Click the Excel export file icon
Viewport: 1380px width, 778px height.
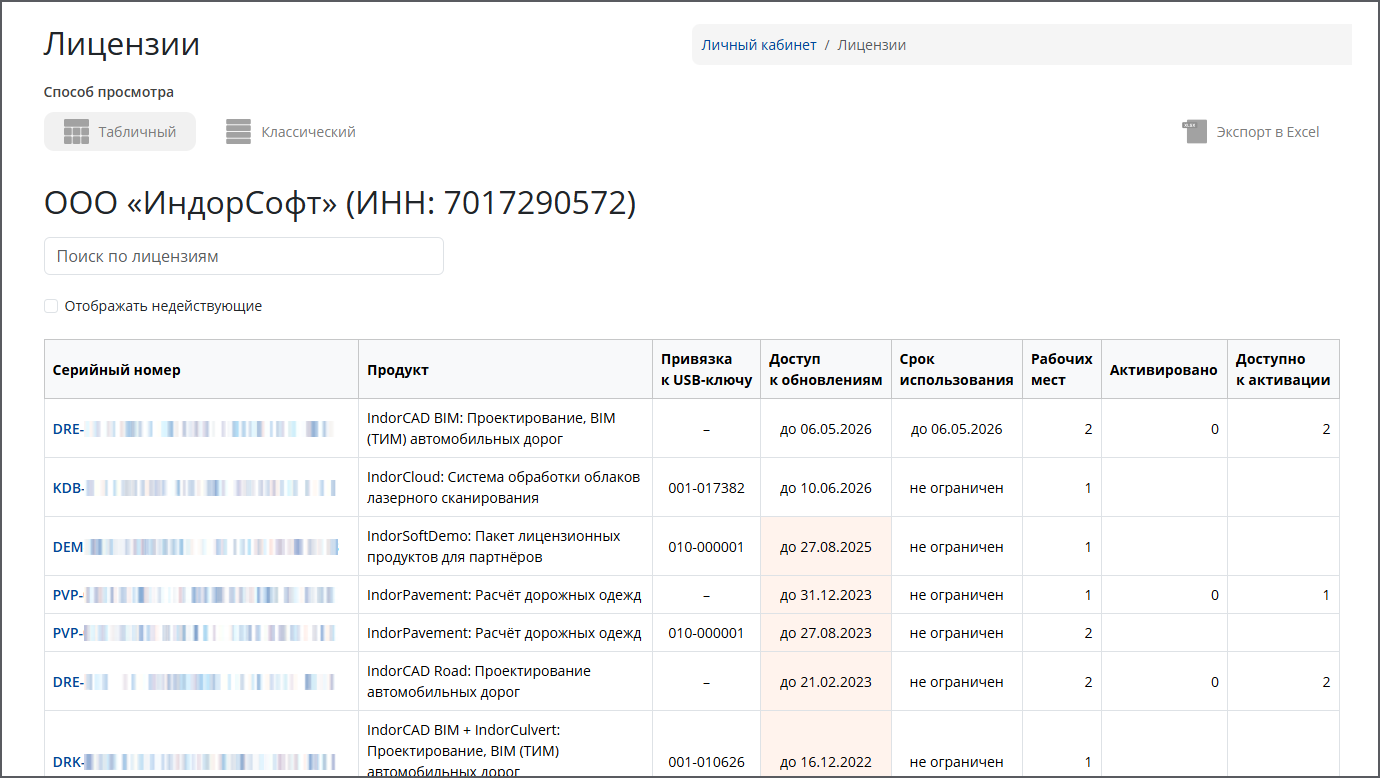pos(1194,132)
